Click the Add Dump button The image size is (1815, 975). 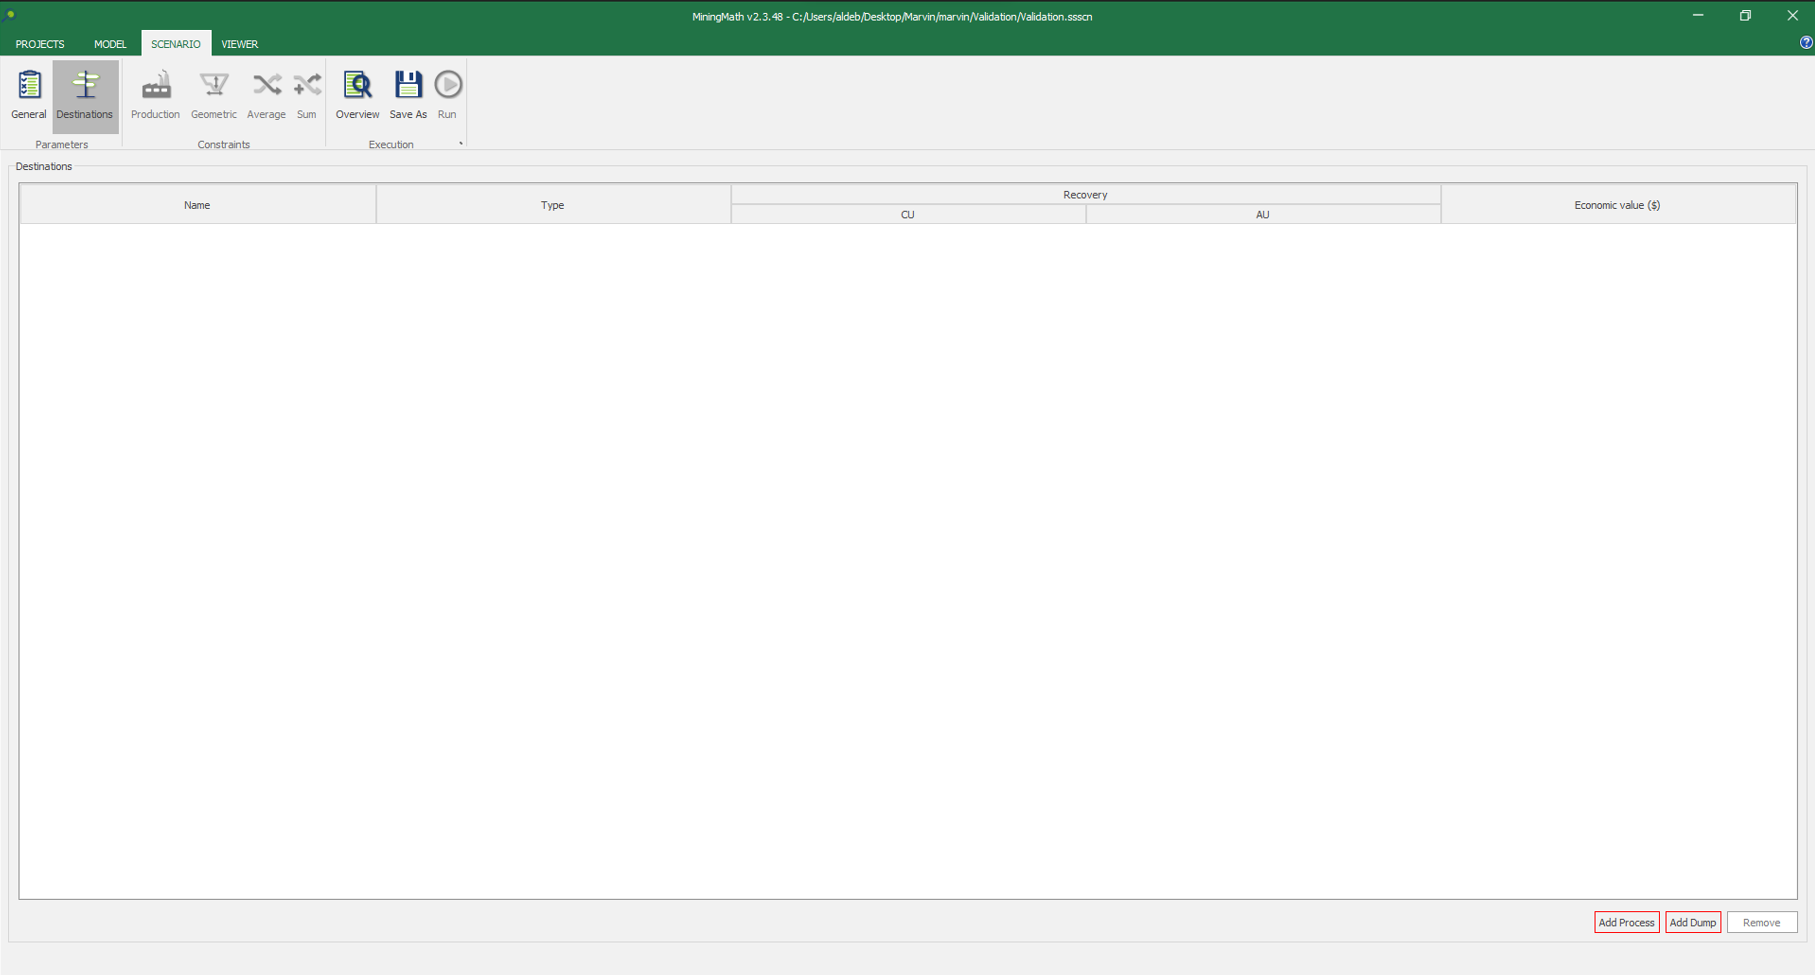click(1692, 922)
